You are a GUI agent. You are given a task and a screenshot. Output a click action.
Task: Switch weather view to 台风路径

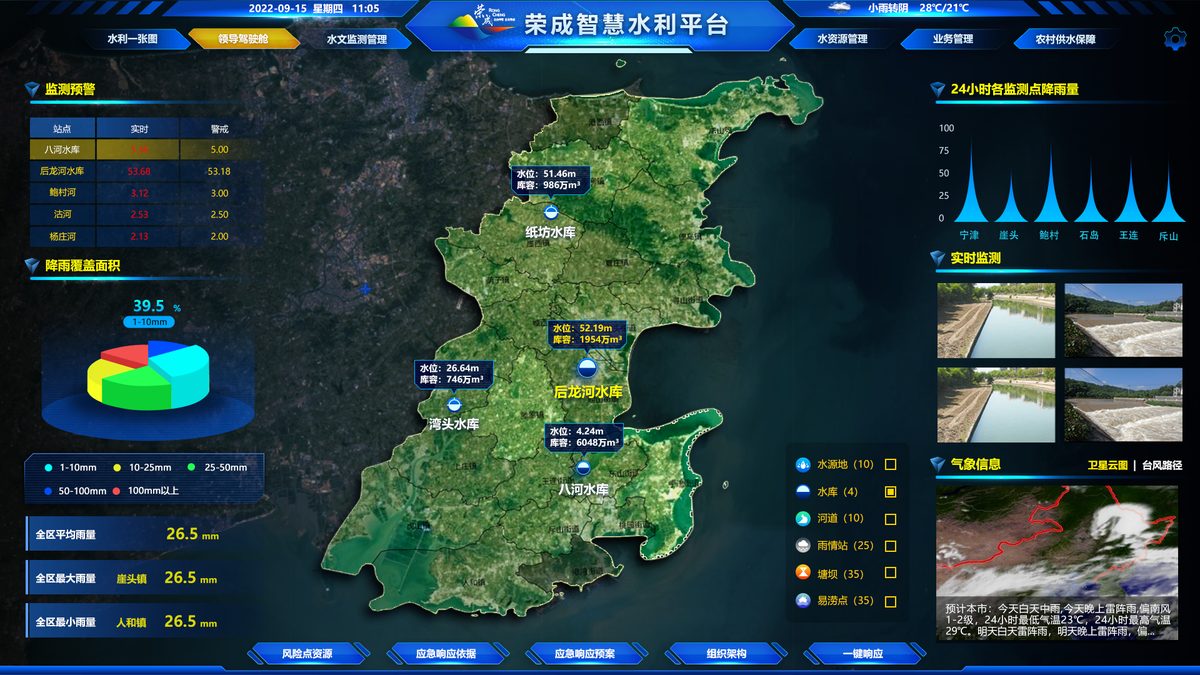tap(1163, 465)
